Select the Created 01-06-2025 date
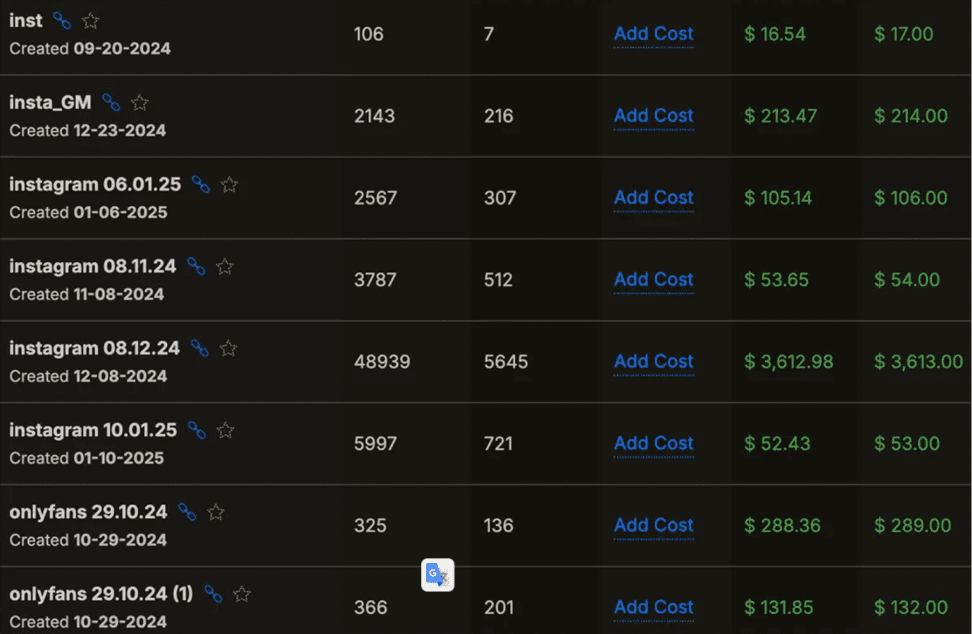This screenshot has width=972, height=634. (88, 212)
